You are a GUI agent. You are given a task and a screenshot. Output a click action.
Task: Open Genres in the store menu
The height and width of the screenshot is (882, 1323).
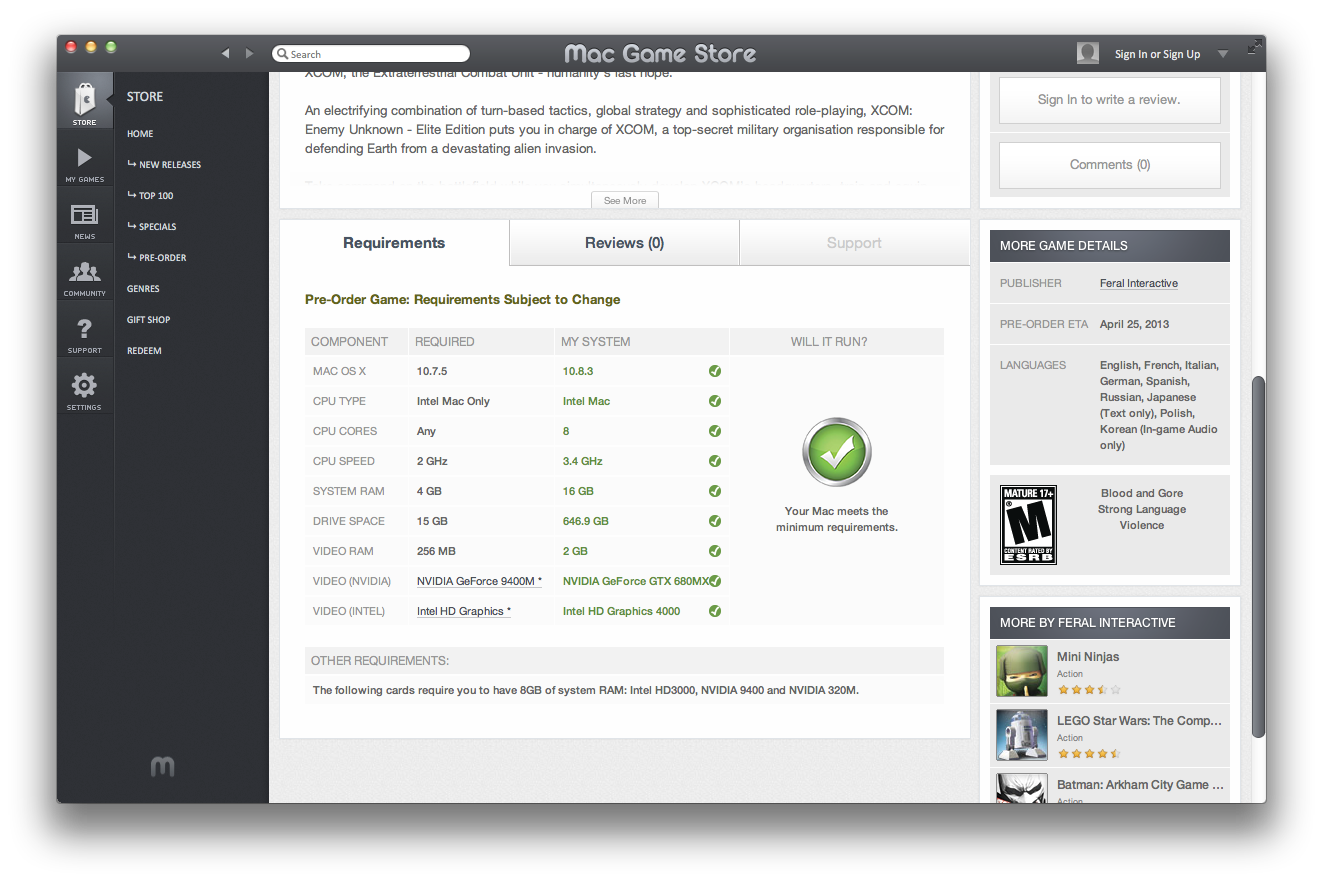(143, 289)
